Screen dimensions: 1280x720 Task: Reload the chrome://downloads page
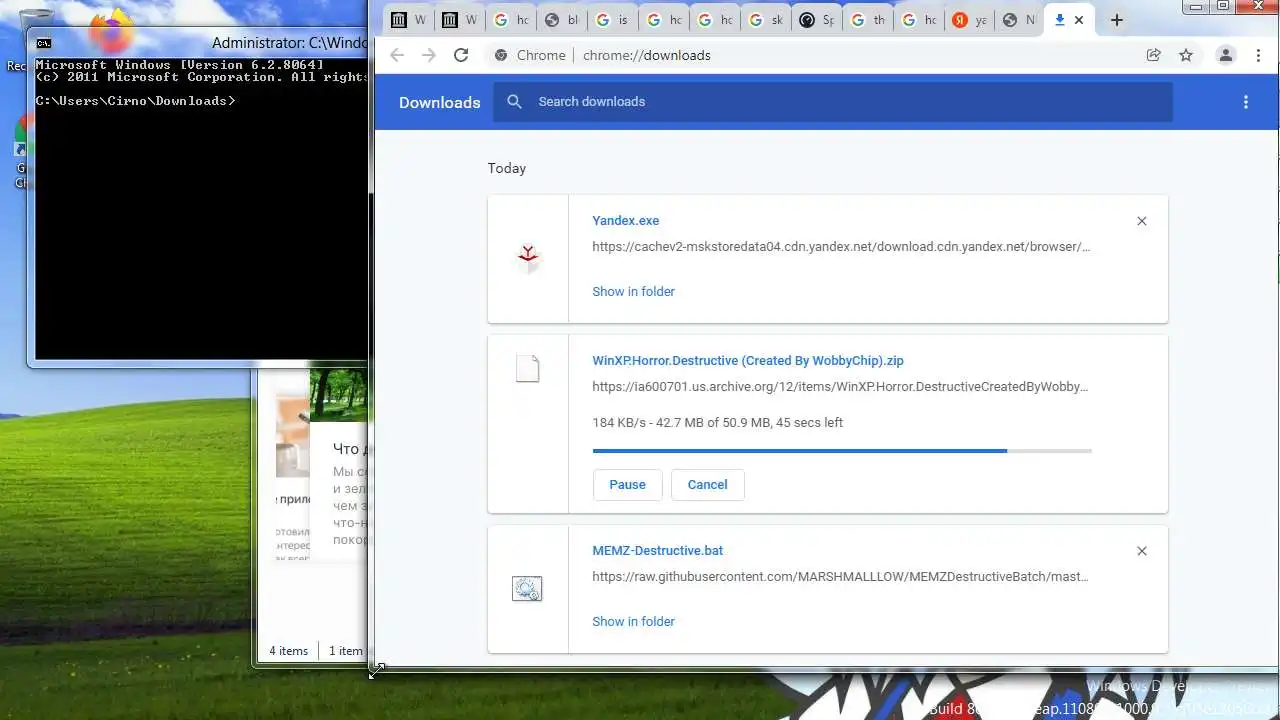(x=461, y=55)
